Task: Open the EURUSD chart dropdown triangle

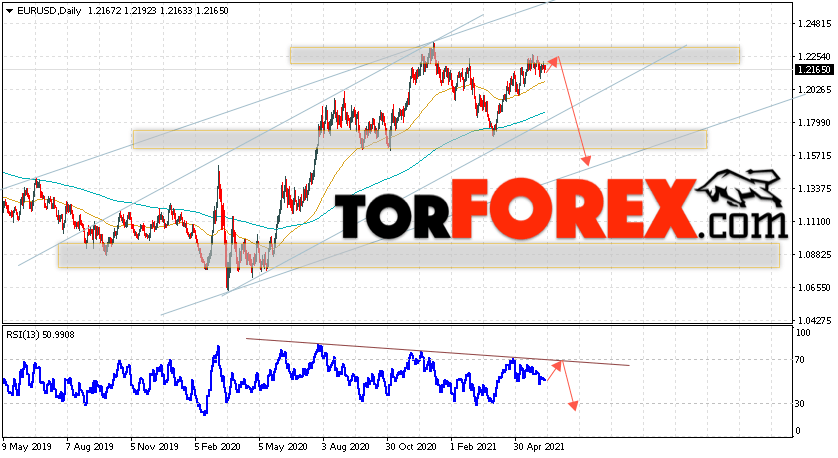Action: tap(9, 11)
